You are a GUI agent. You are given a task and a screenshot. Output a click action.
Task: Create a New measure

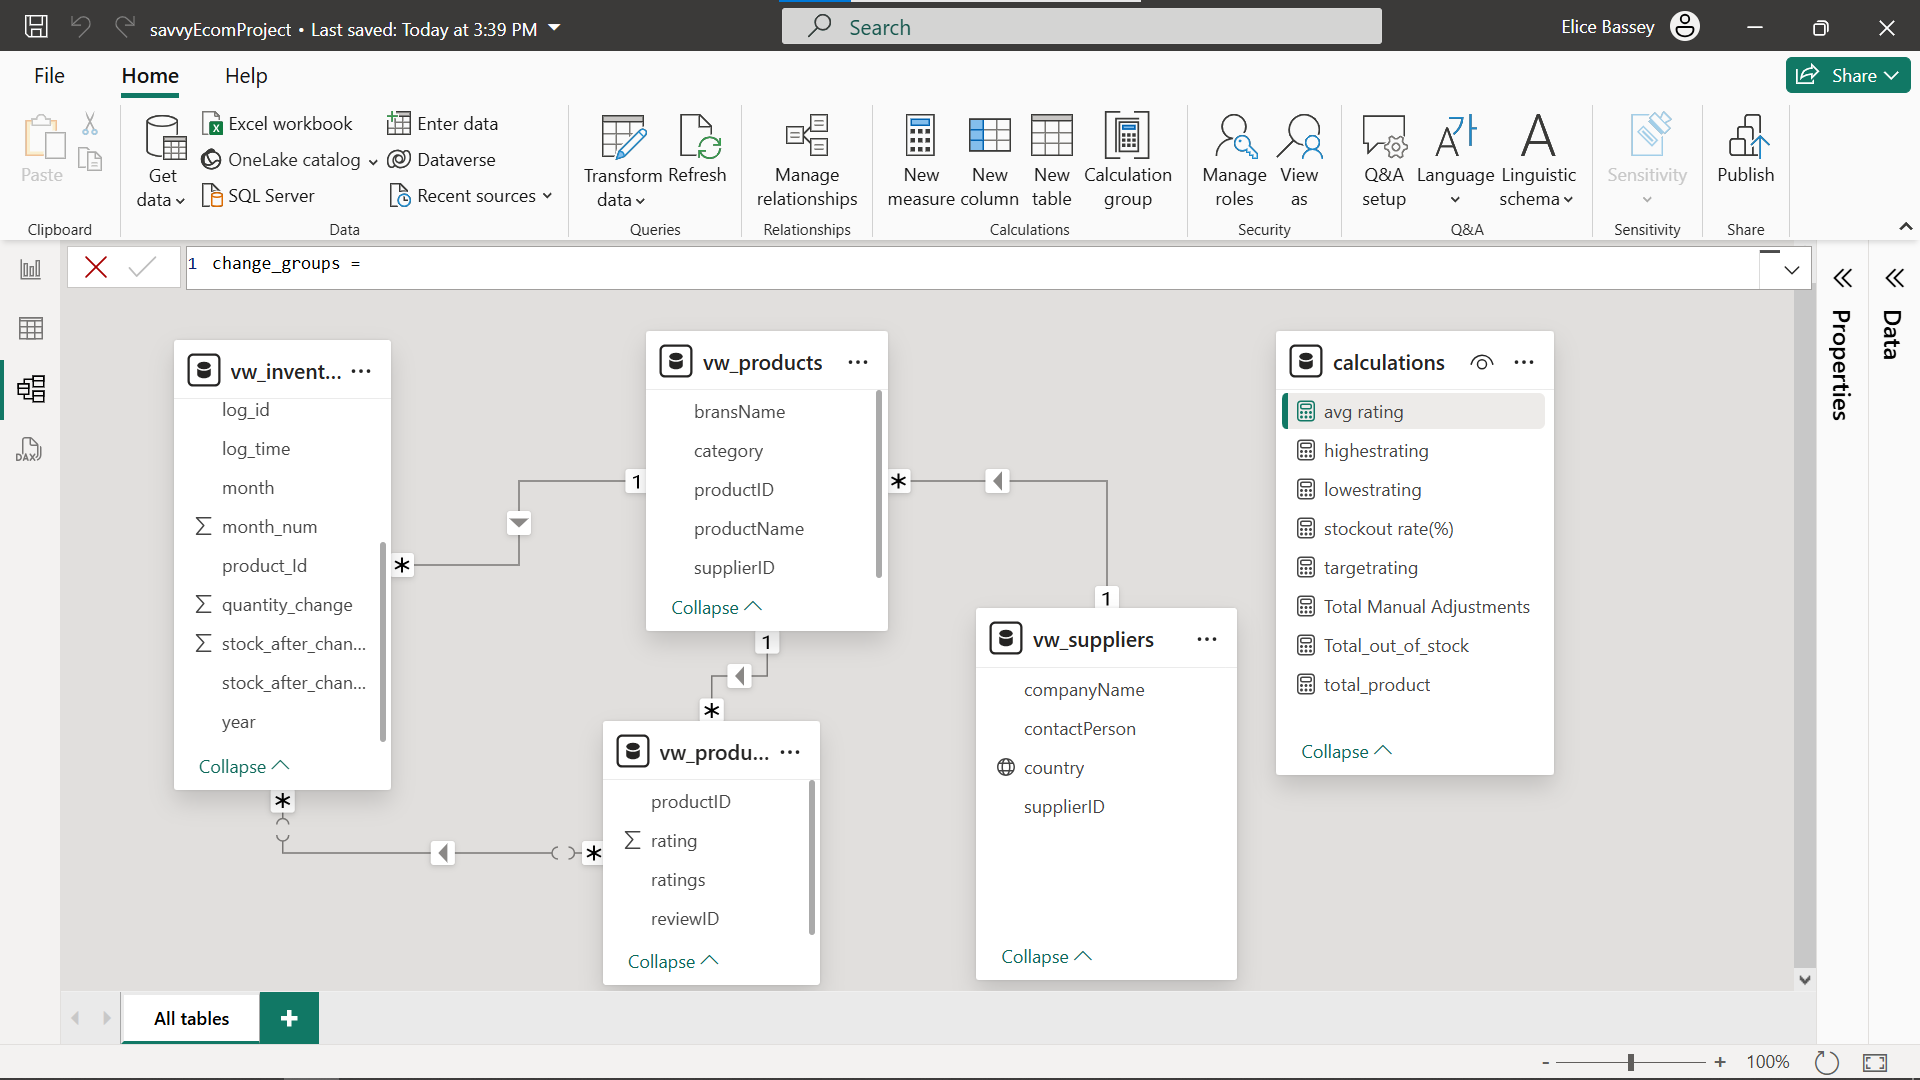(x=921, y=160)
